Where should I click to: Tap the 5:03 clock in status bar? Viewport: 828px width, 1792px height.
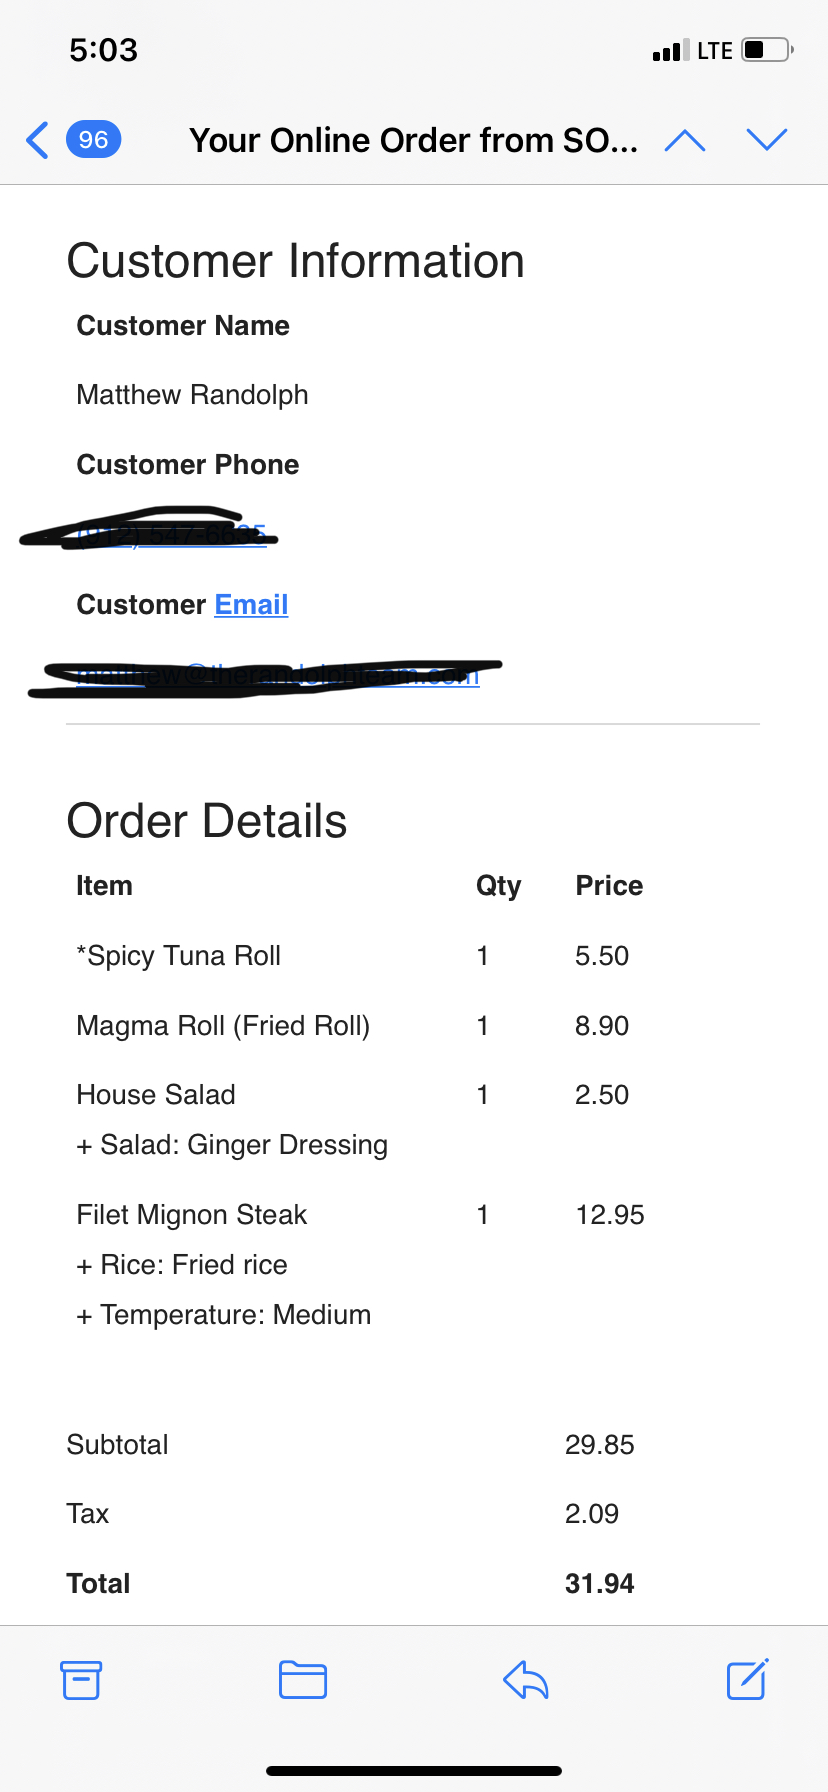pos(104,50)
